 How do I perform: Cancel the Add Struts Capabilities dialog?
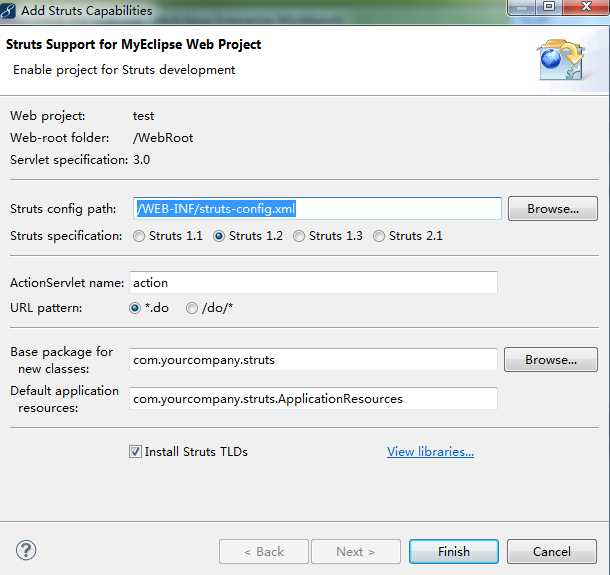click(x=552, y=552)
